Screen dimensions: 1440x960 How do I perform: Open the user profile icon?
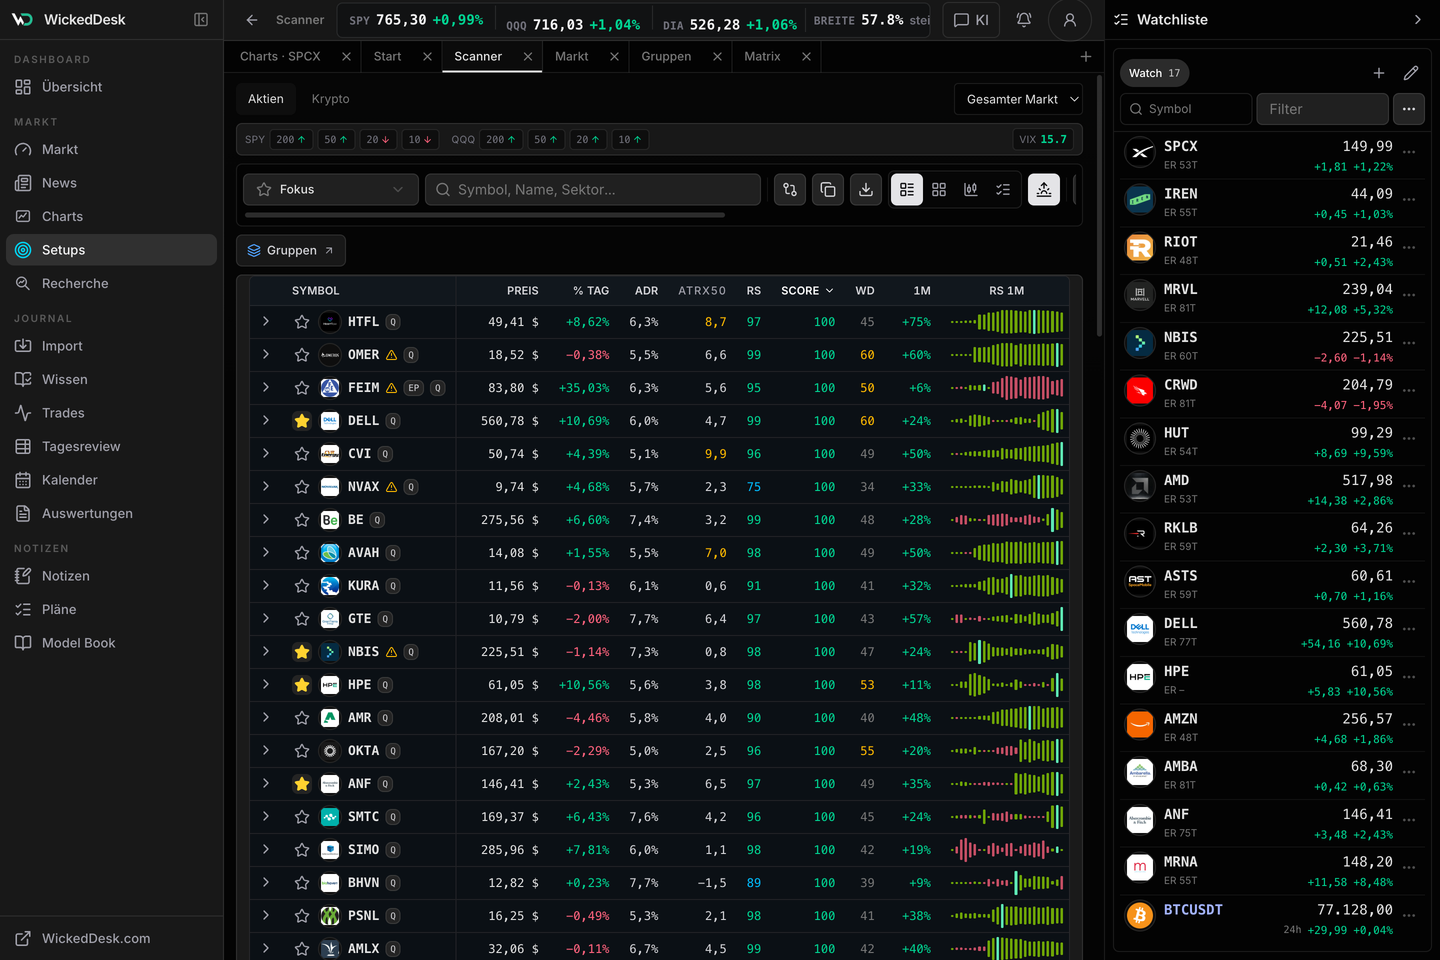pyautogui.click(x=1070, y=20)
